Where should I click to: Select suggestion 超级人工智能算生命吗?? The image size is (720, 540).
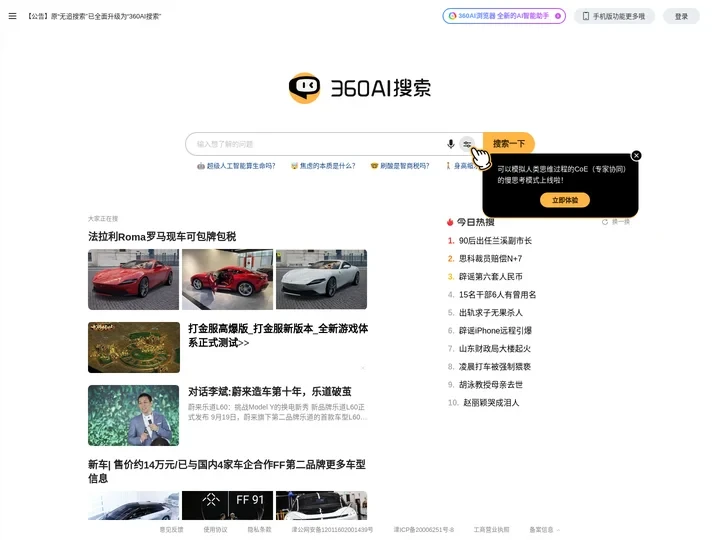236,166
